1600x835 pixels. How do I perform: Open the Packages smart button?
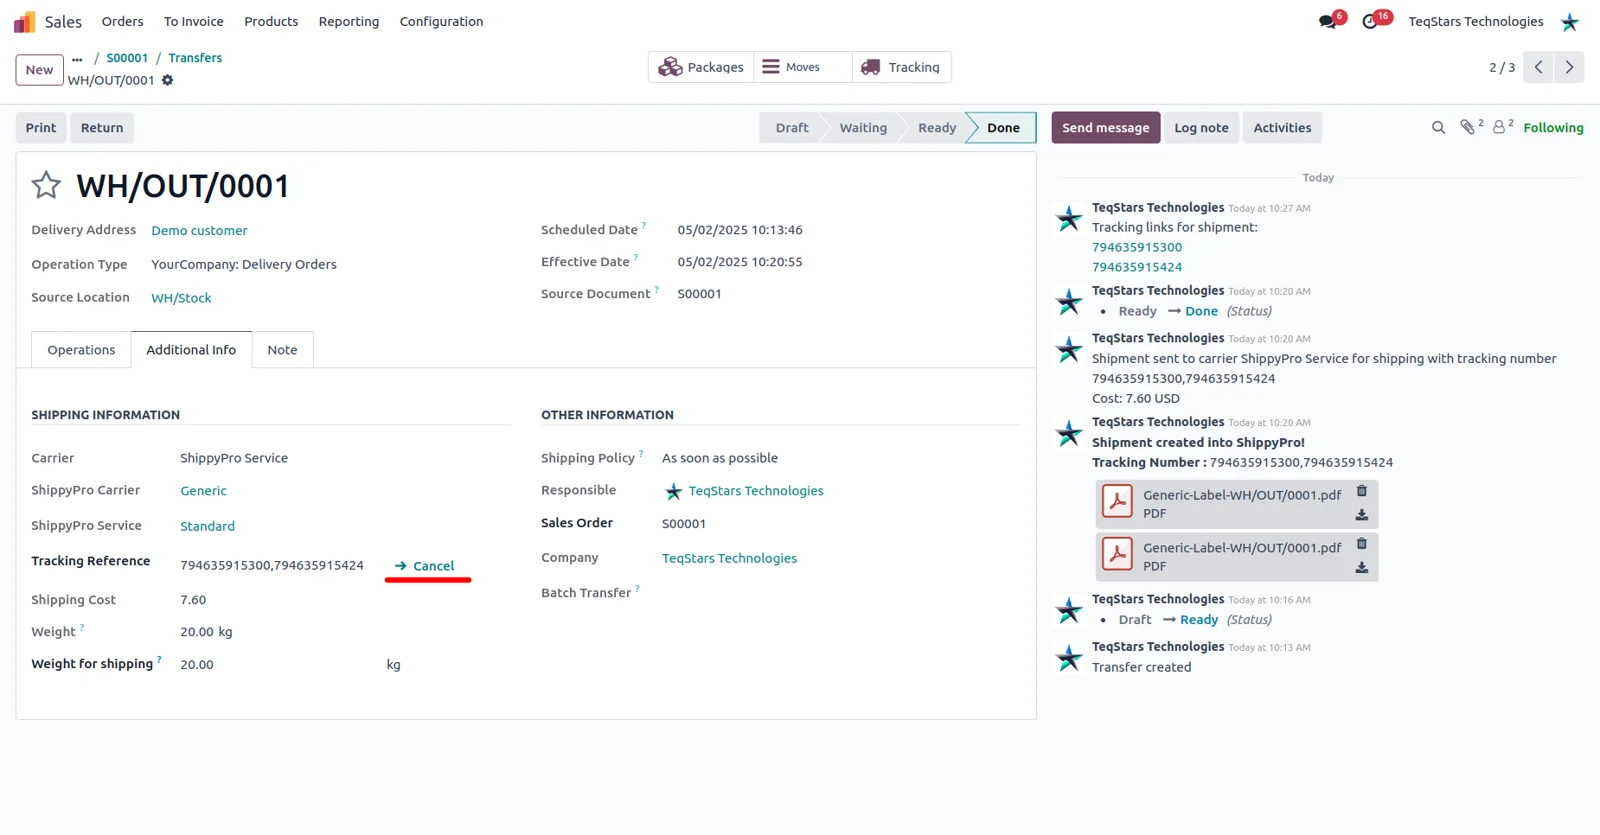pos(701,67)
